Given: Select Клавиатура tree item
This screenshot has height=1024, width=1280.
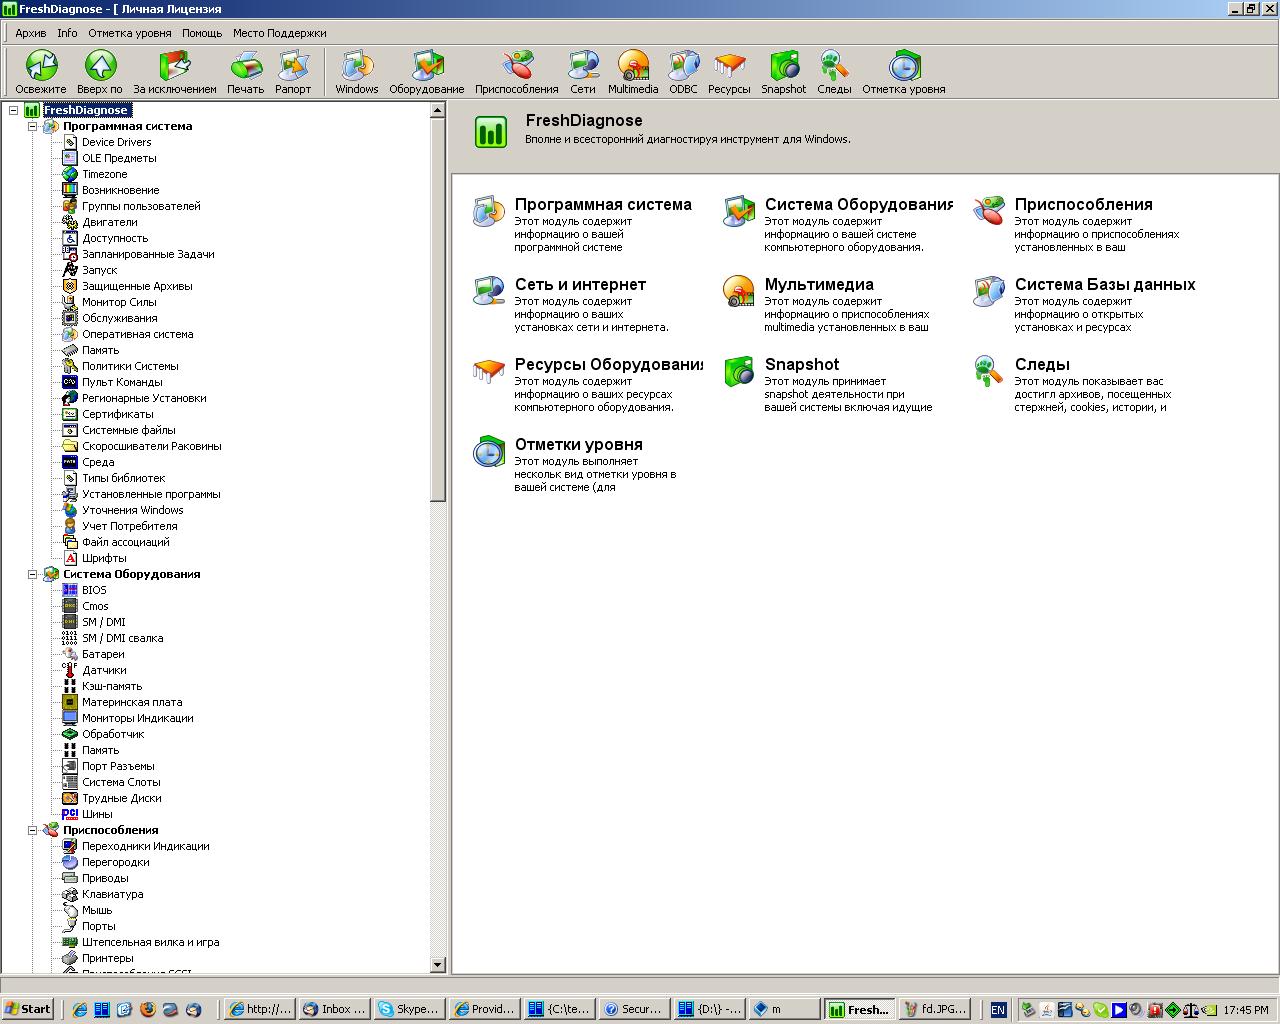Looking at the screenshot, I should click(113, 894).
